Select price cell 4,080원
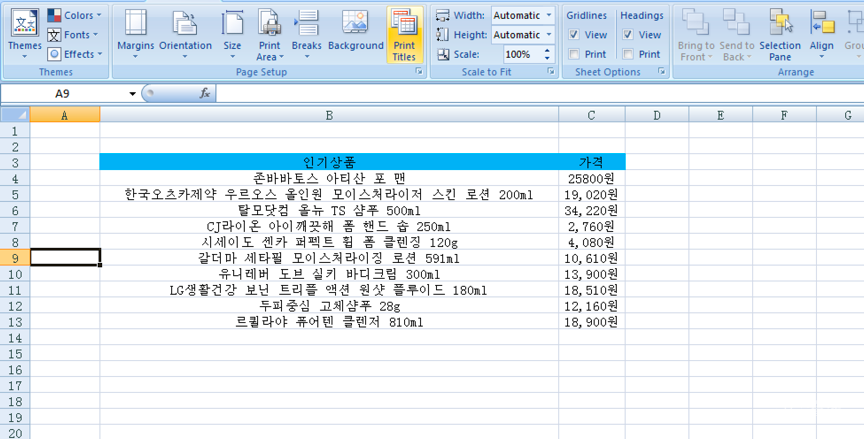Screen dimensions: 864x439 592,242
